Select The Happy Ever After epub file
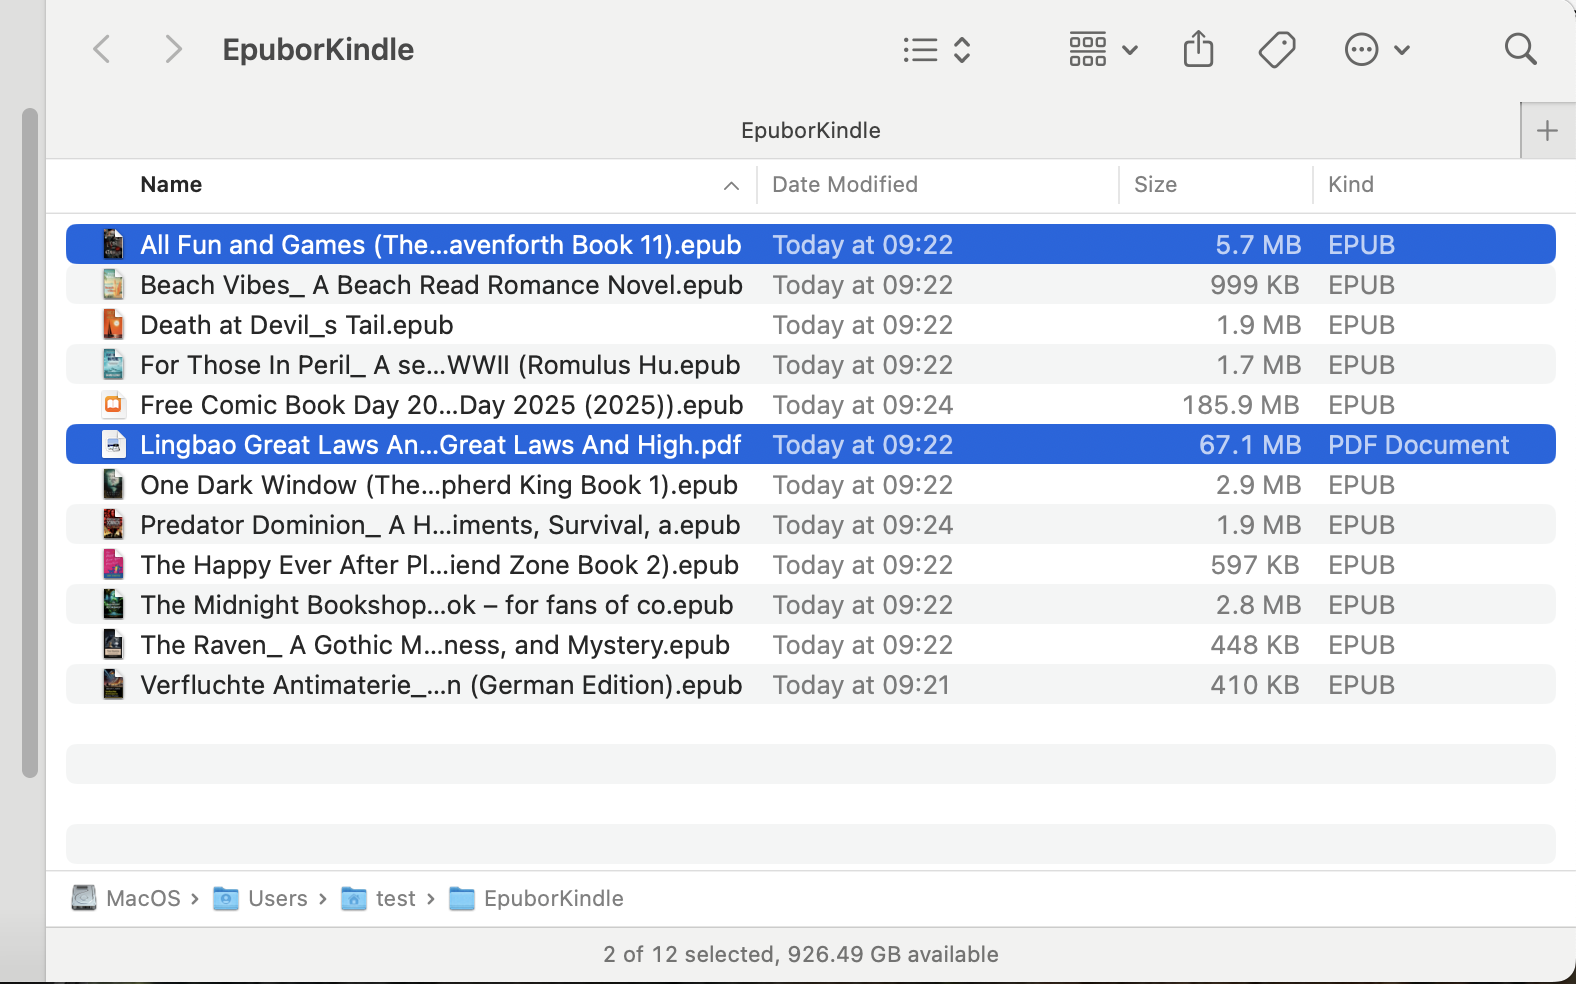This screenshot has height=984, width=1576. [x=439, y=565]
